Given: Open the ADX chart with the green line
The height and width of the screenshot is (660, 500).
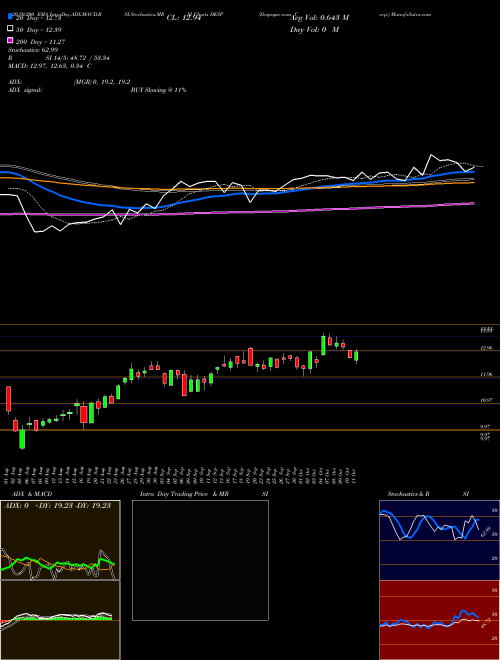Looking at the screenshot, I should [60, 540].
